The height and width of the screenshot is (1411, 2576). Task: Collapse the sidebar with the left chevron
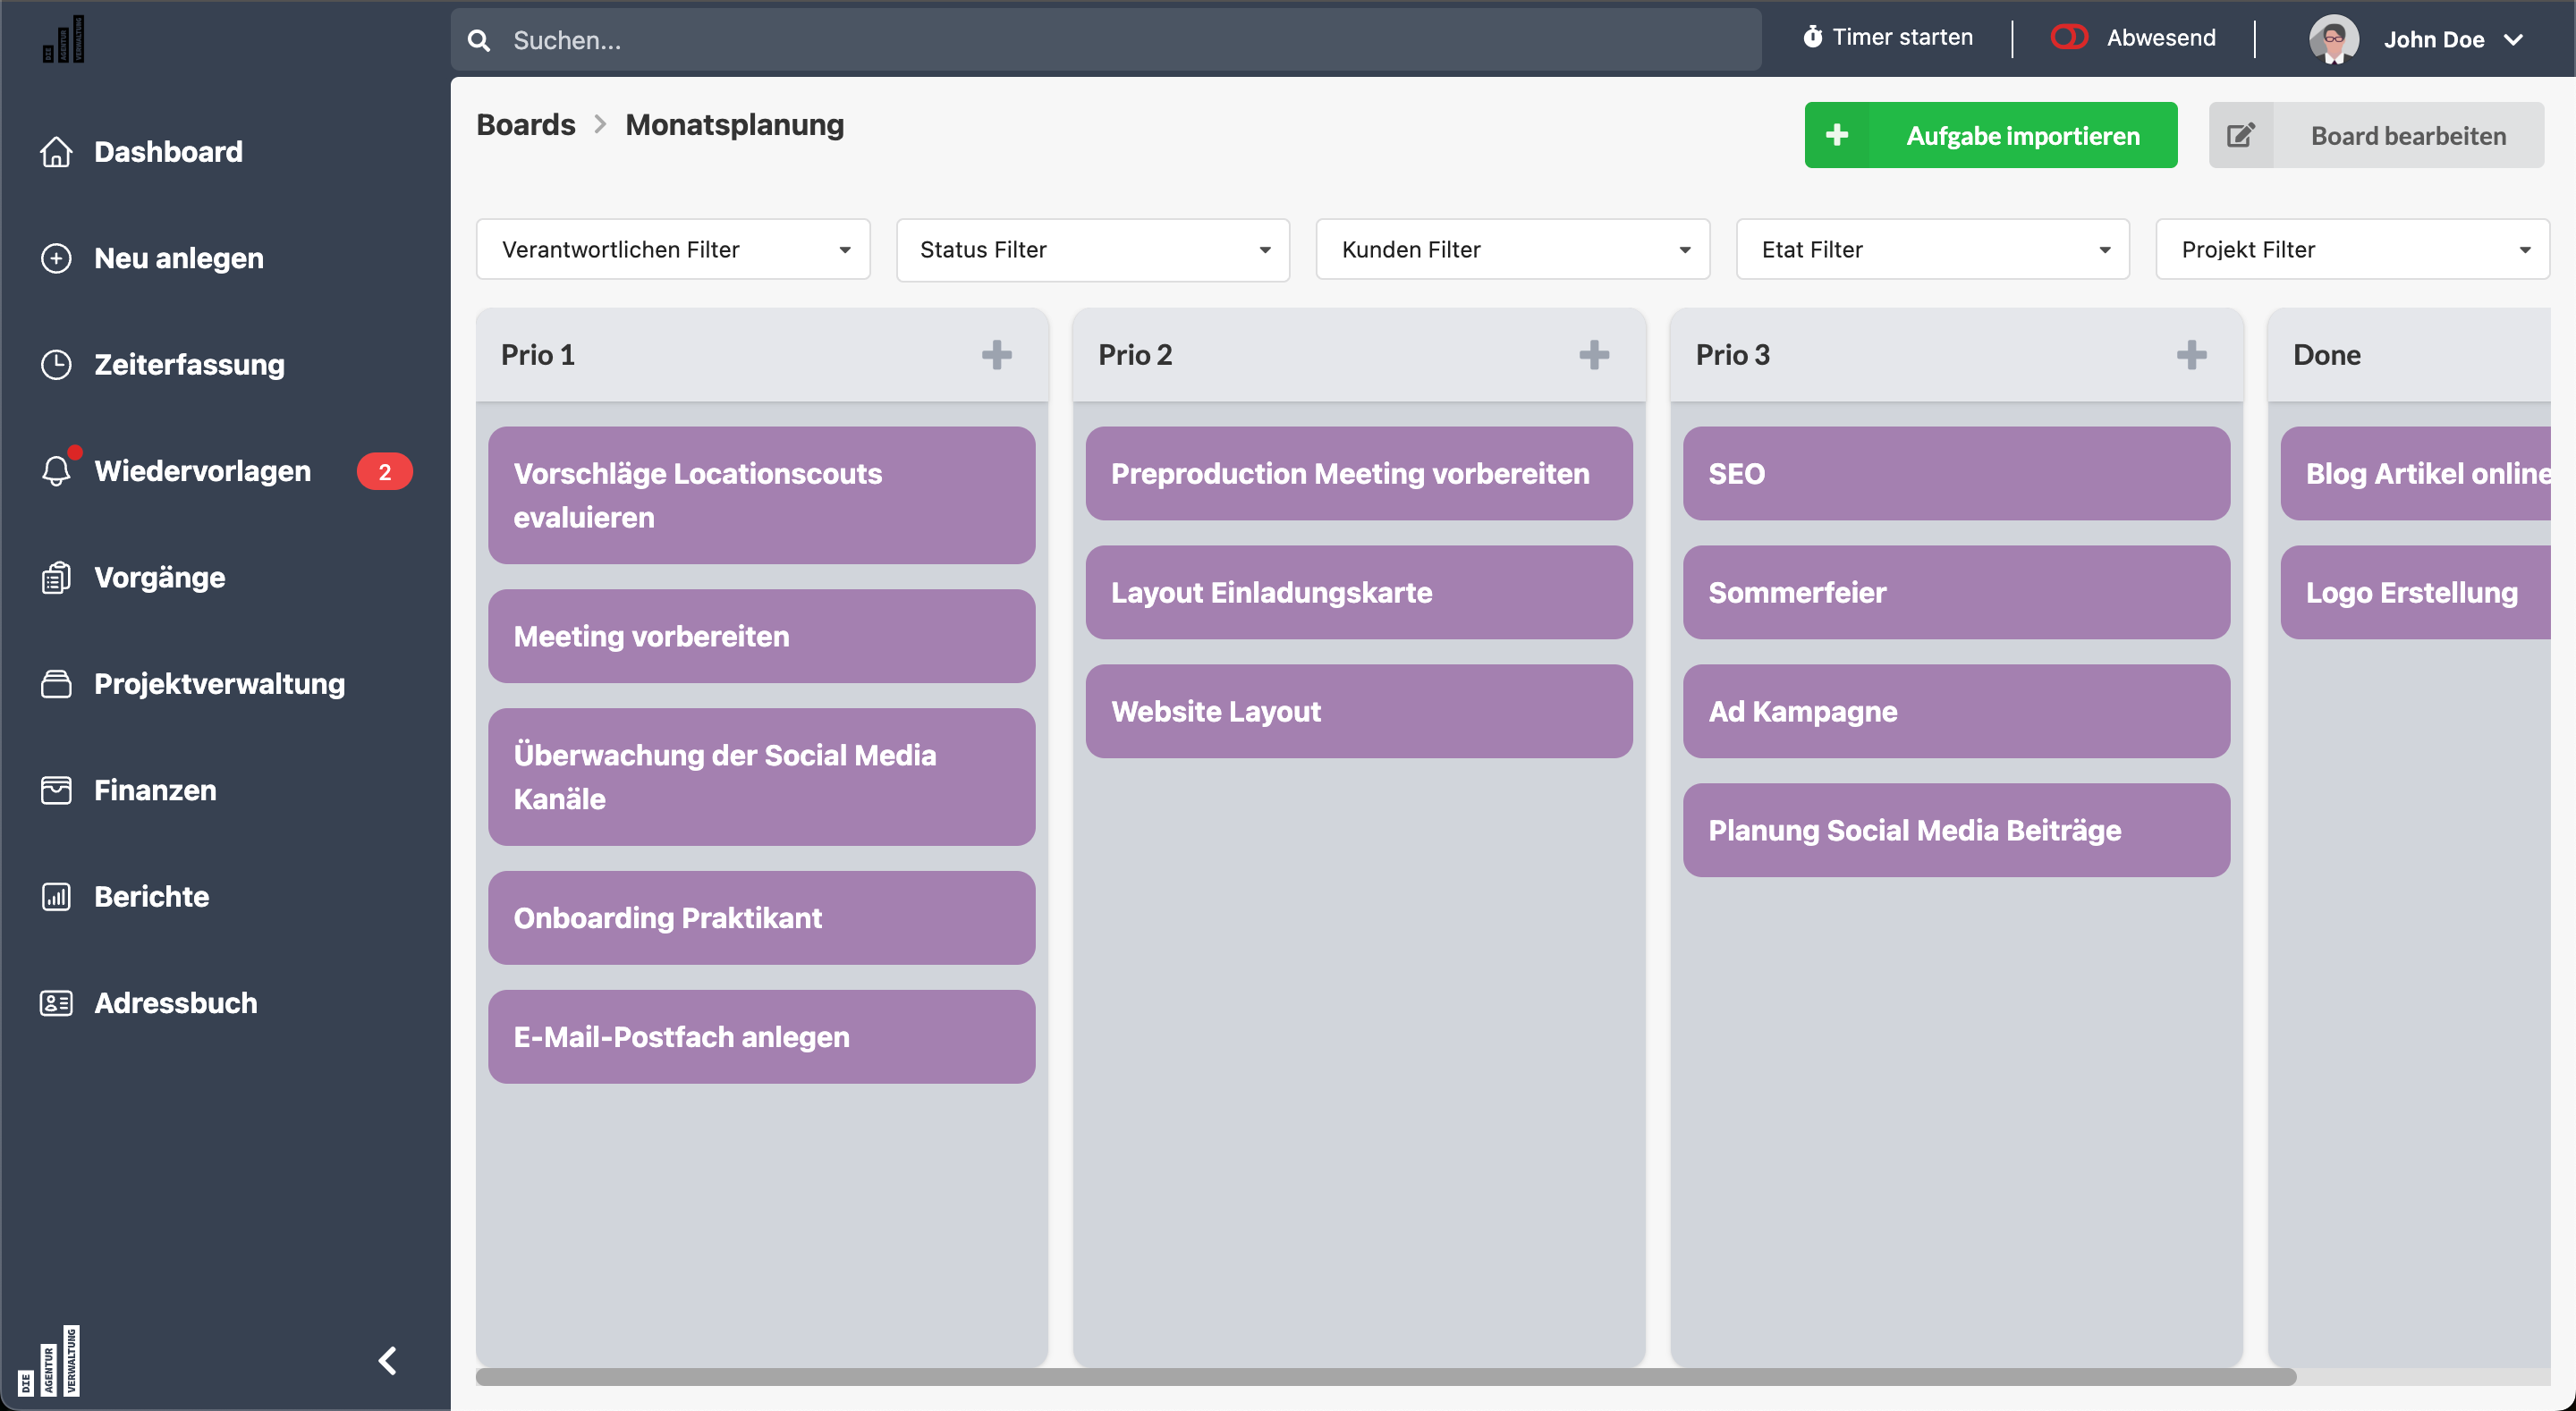[x=388, y=1360]
